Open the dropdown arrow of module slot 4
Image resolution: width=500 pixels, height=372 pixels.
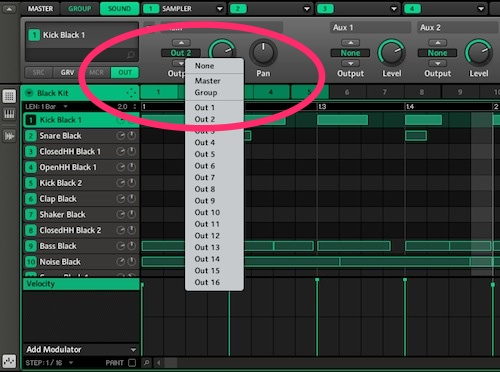(481, 9)
